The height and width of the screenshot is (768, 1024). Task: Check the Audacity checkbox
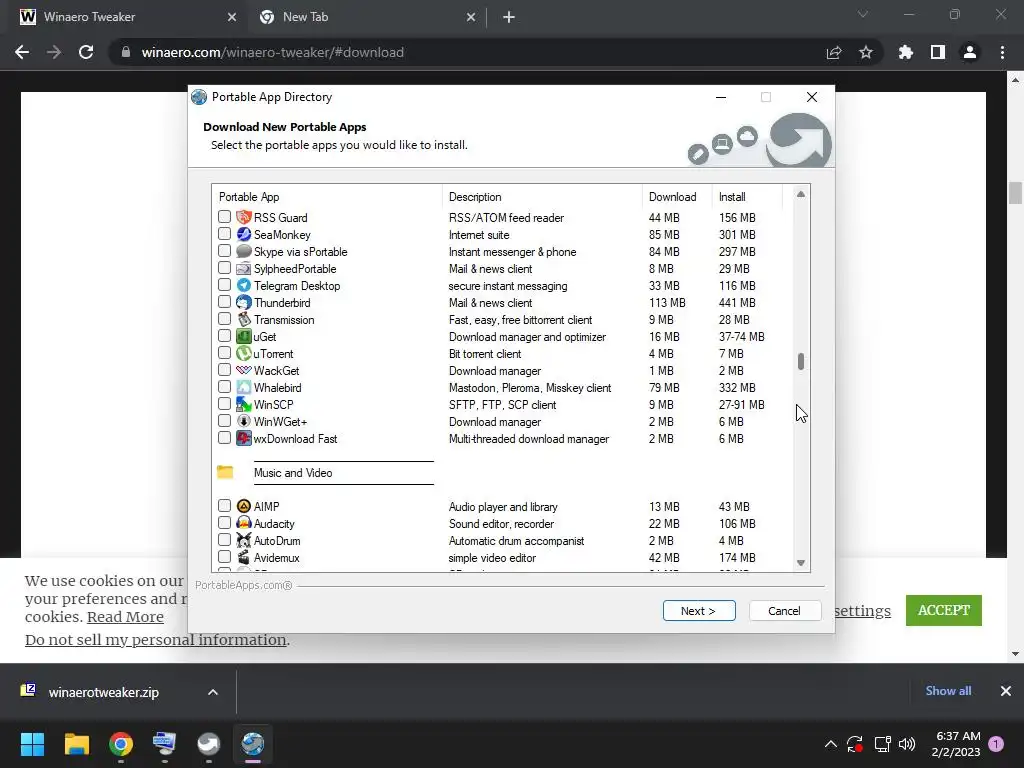click(224, 522)
